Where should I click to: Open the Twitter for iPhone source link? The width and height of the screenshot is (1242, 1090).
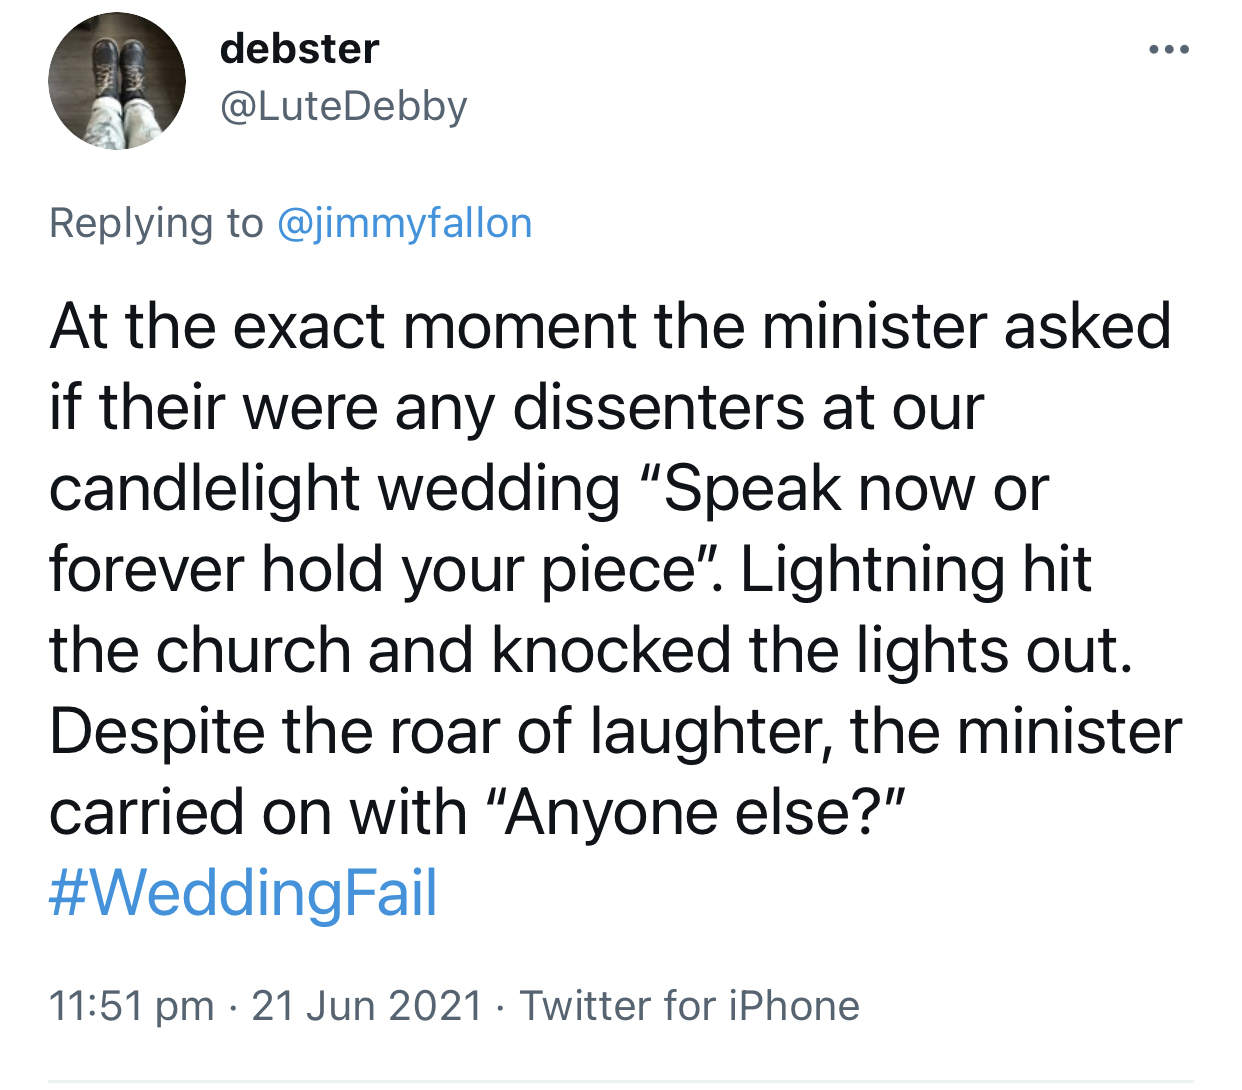point(689,1006)
